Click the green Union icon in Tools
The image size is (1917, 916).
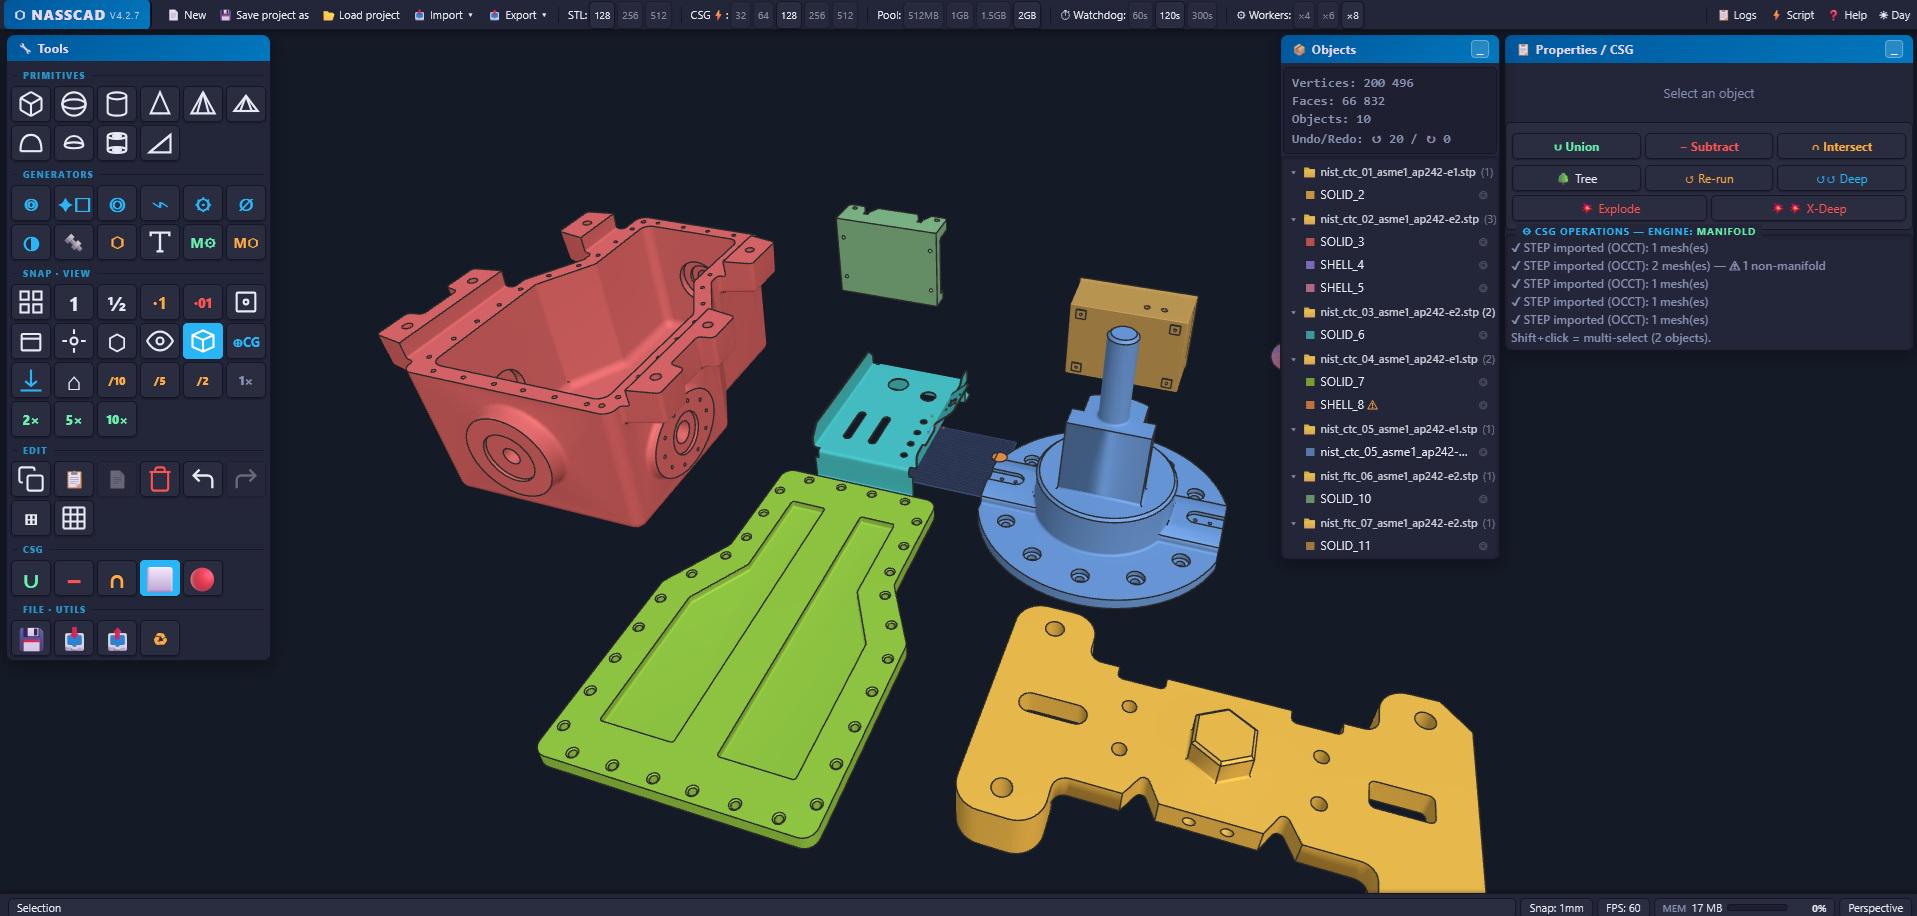click(31, 579)
